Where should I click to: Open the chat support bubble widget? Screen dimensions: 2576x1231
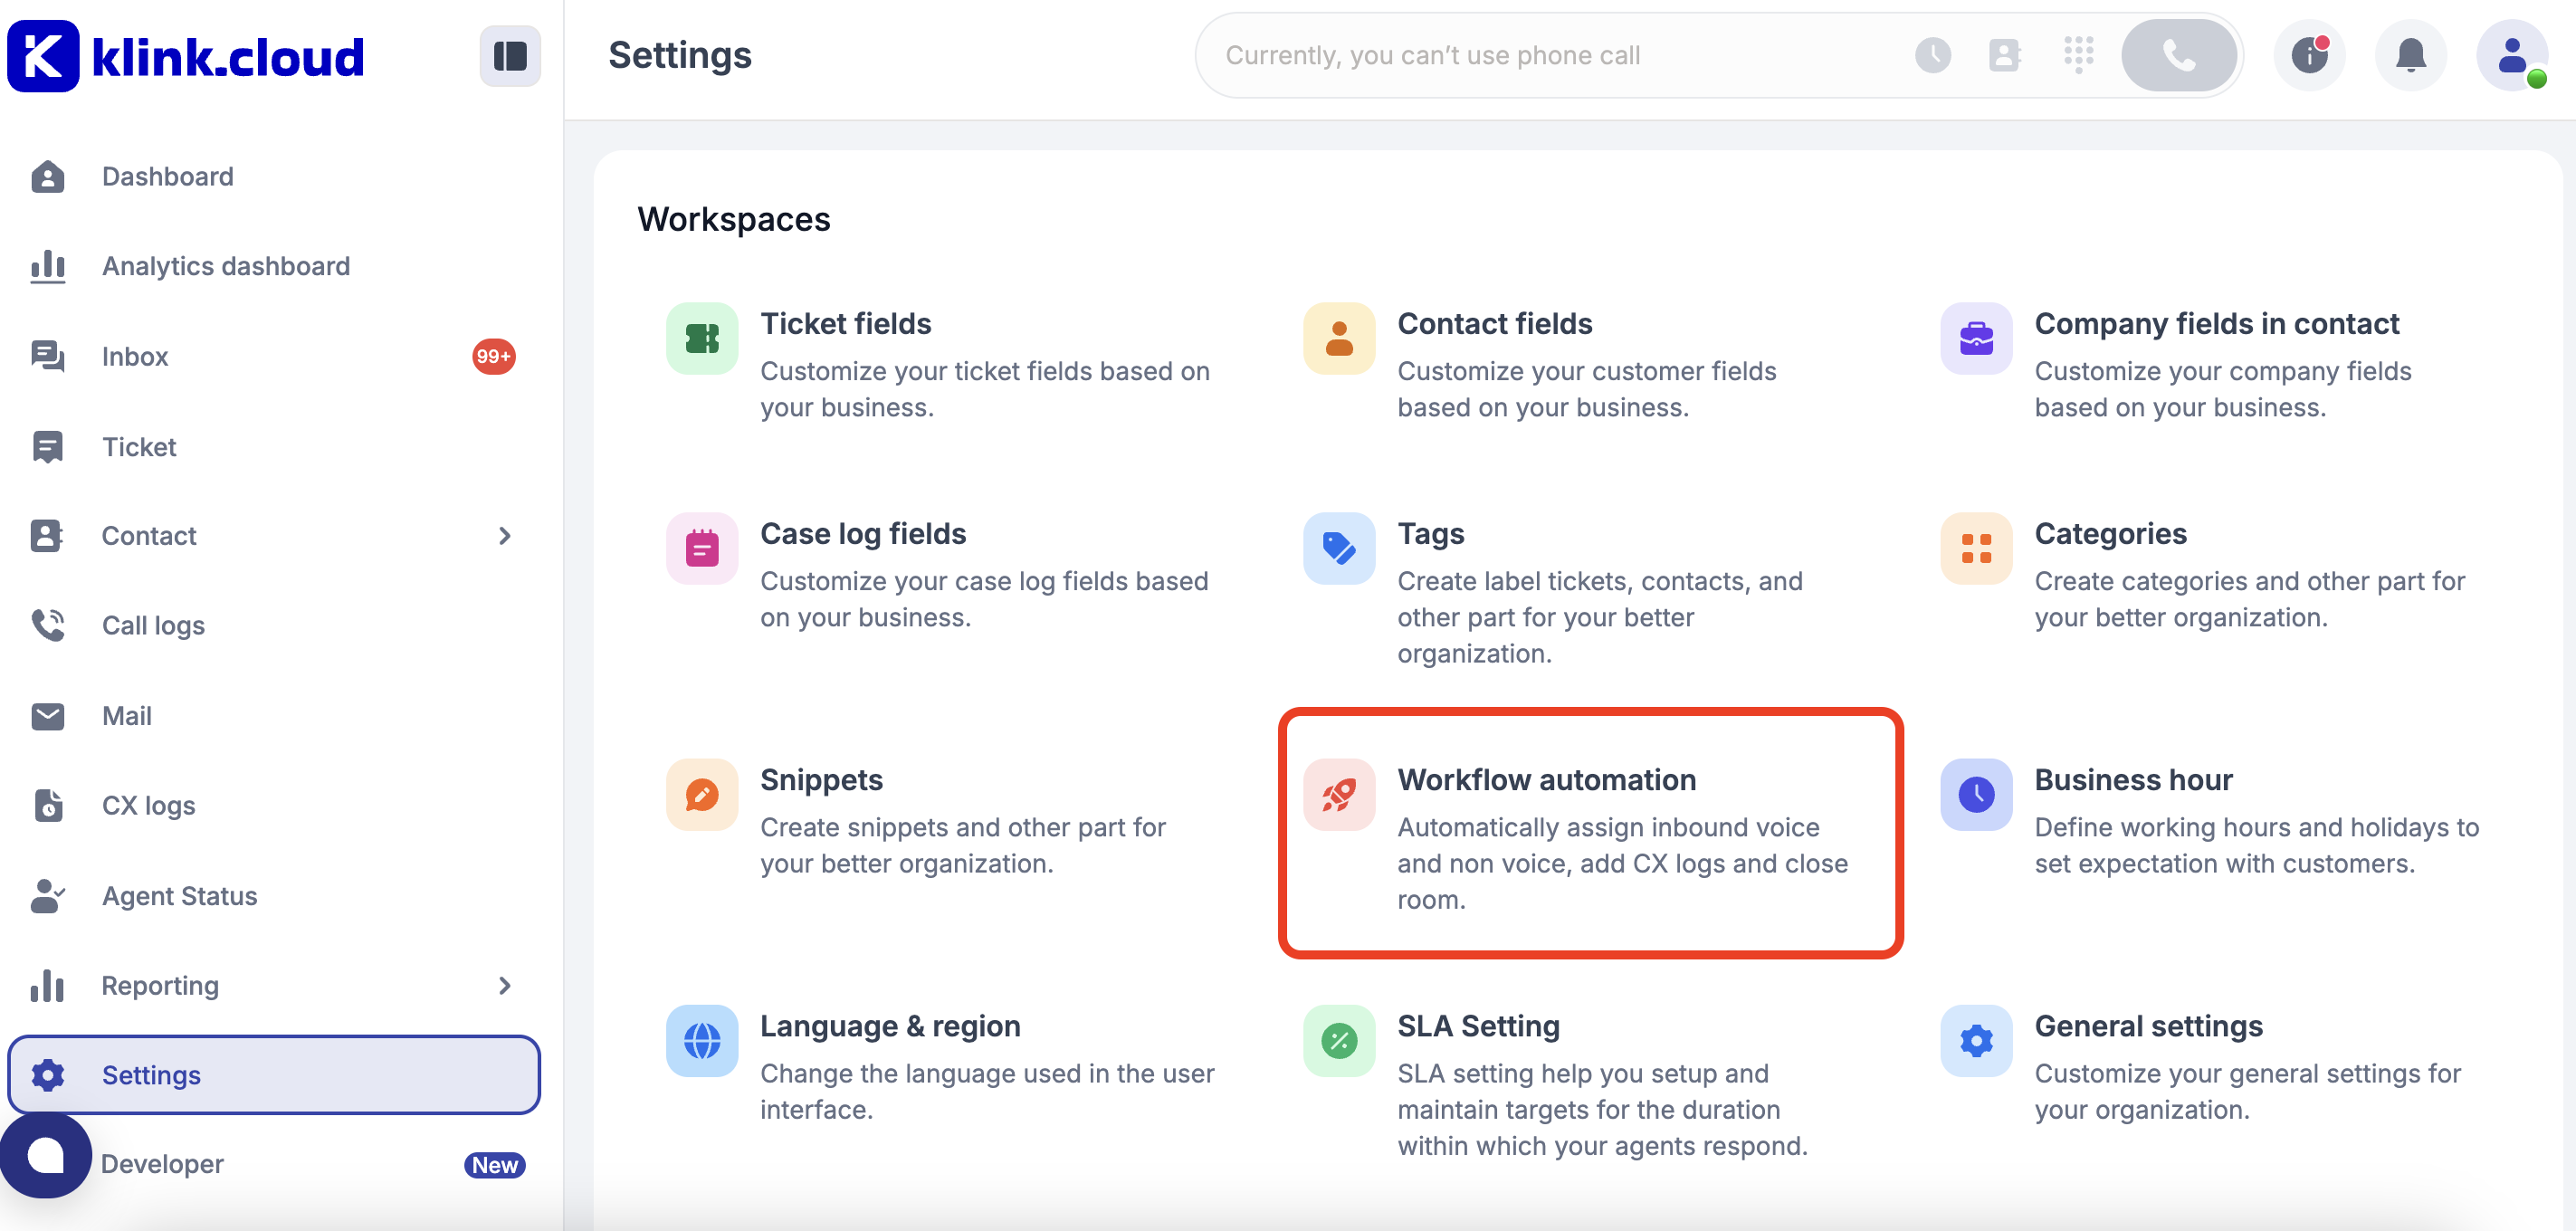tap(46, 1155)
